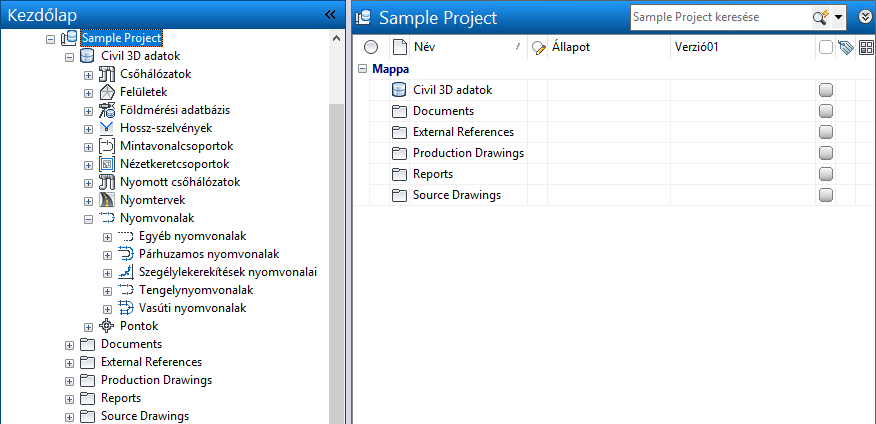Screen dimensions: 876x424
Task: Click the Csőhálózatok pipe network icon
Action: (108, 74)
